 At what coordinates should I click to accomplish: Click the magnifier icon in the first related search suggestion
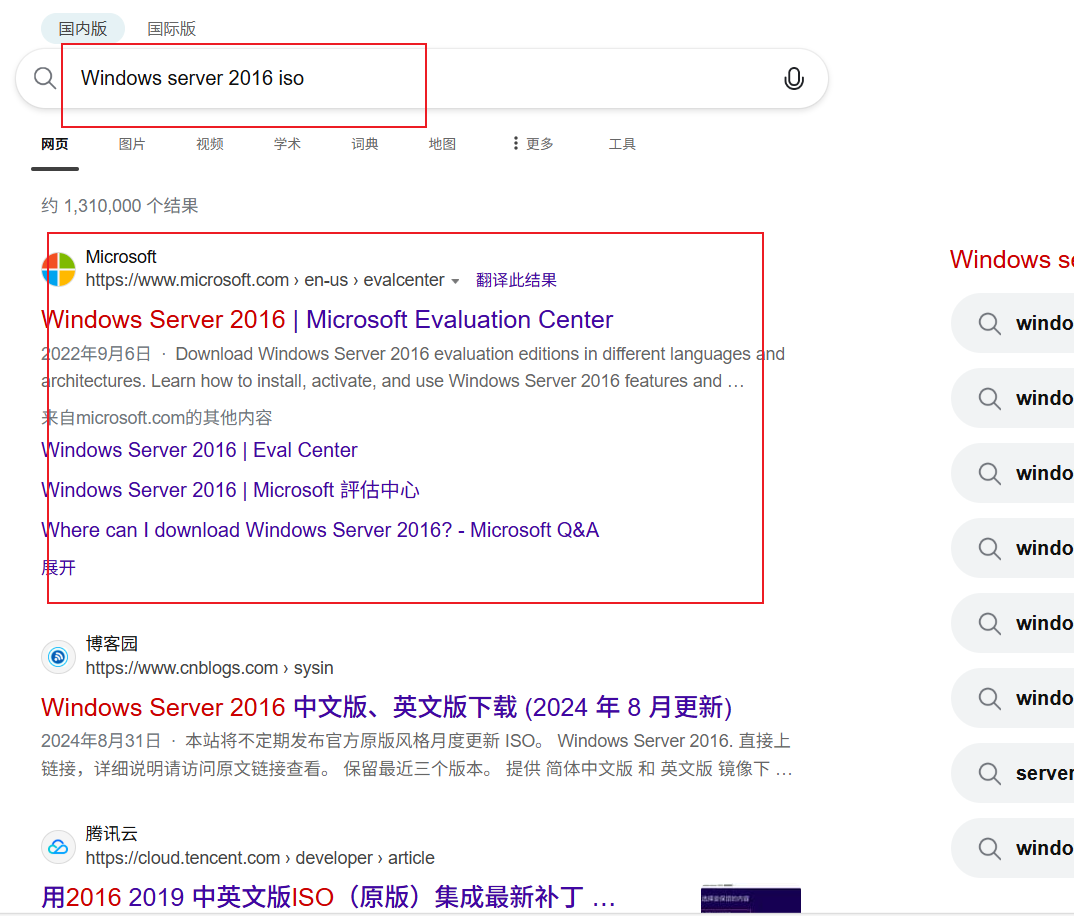pos(990,323)
